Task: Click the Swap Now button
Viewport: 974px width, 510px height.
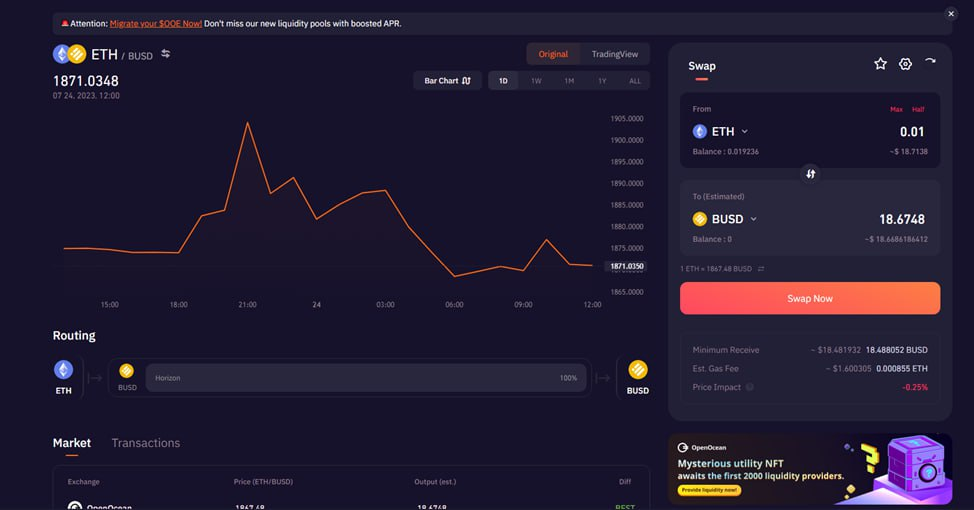Action: pyautogui.click(x=810, y=298)
